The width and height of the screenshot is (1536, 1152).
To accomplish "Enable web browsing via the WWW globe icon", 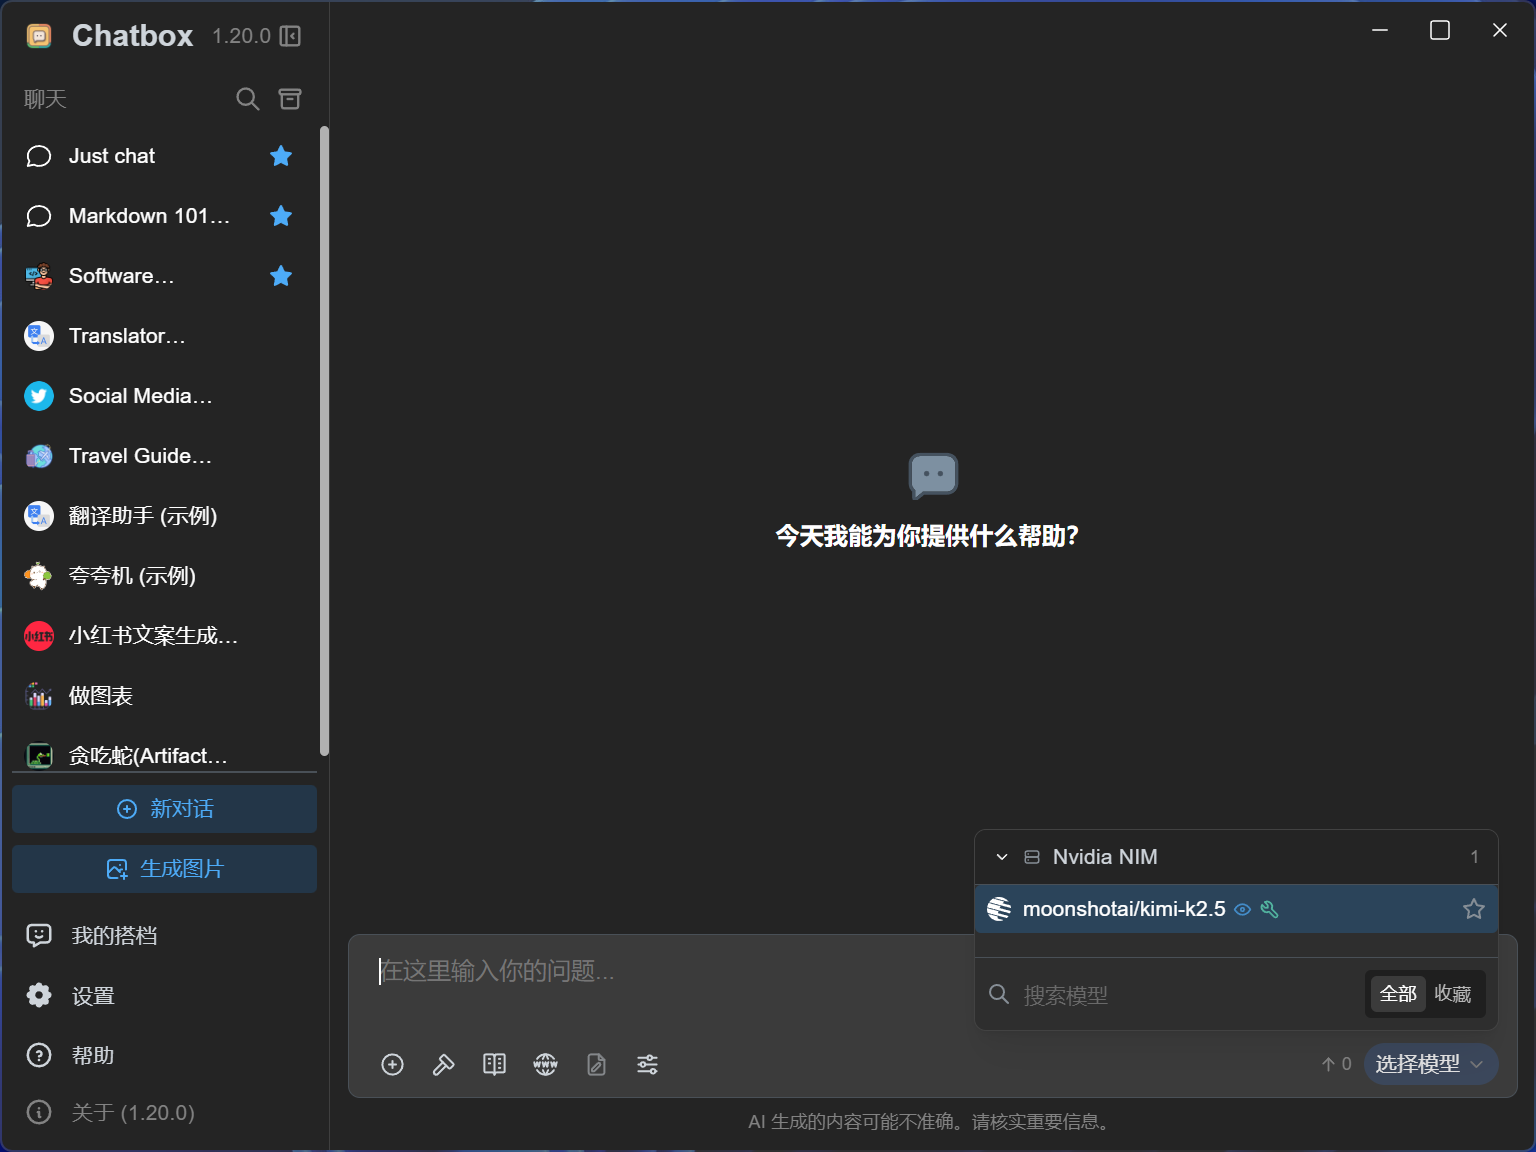I will 545,1064.
